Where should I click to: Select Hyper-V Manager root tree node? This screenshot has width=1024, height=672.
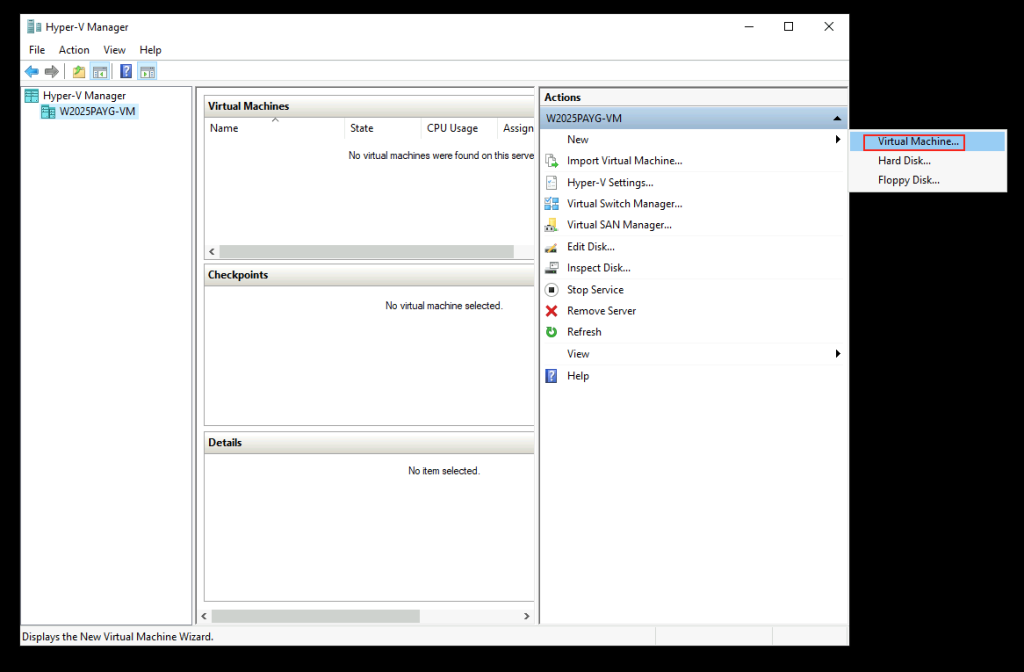(x=84, y=95)
